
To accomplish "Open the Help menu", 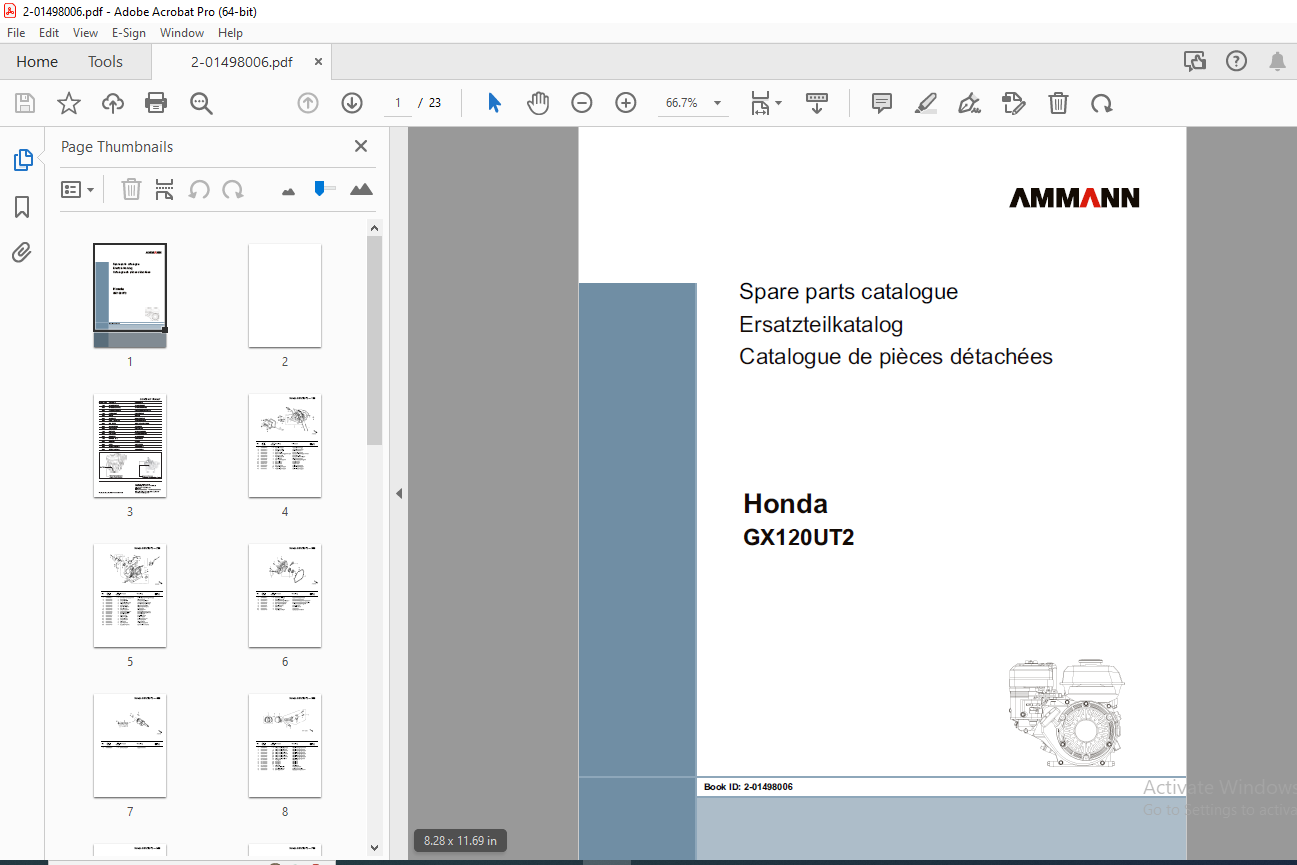I will click(230, 33).
